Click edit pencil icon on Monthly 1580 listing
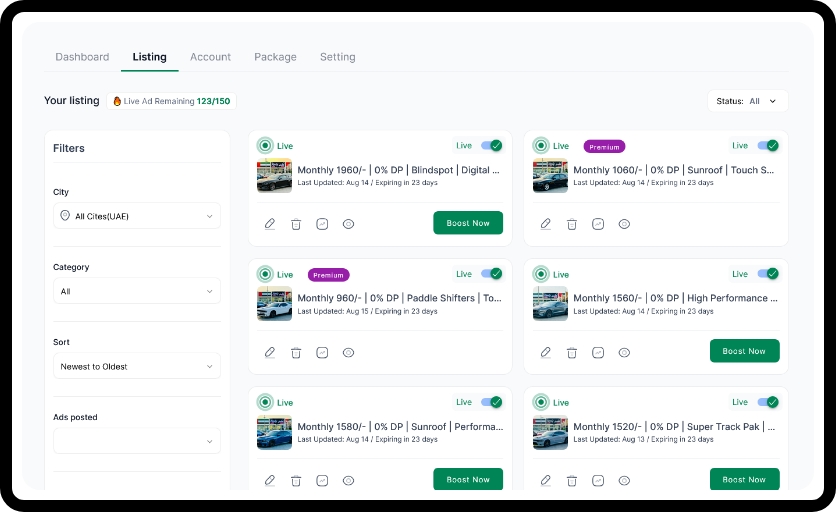 click(x=270, y=481)
